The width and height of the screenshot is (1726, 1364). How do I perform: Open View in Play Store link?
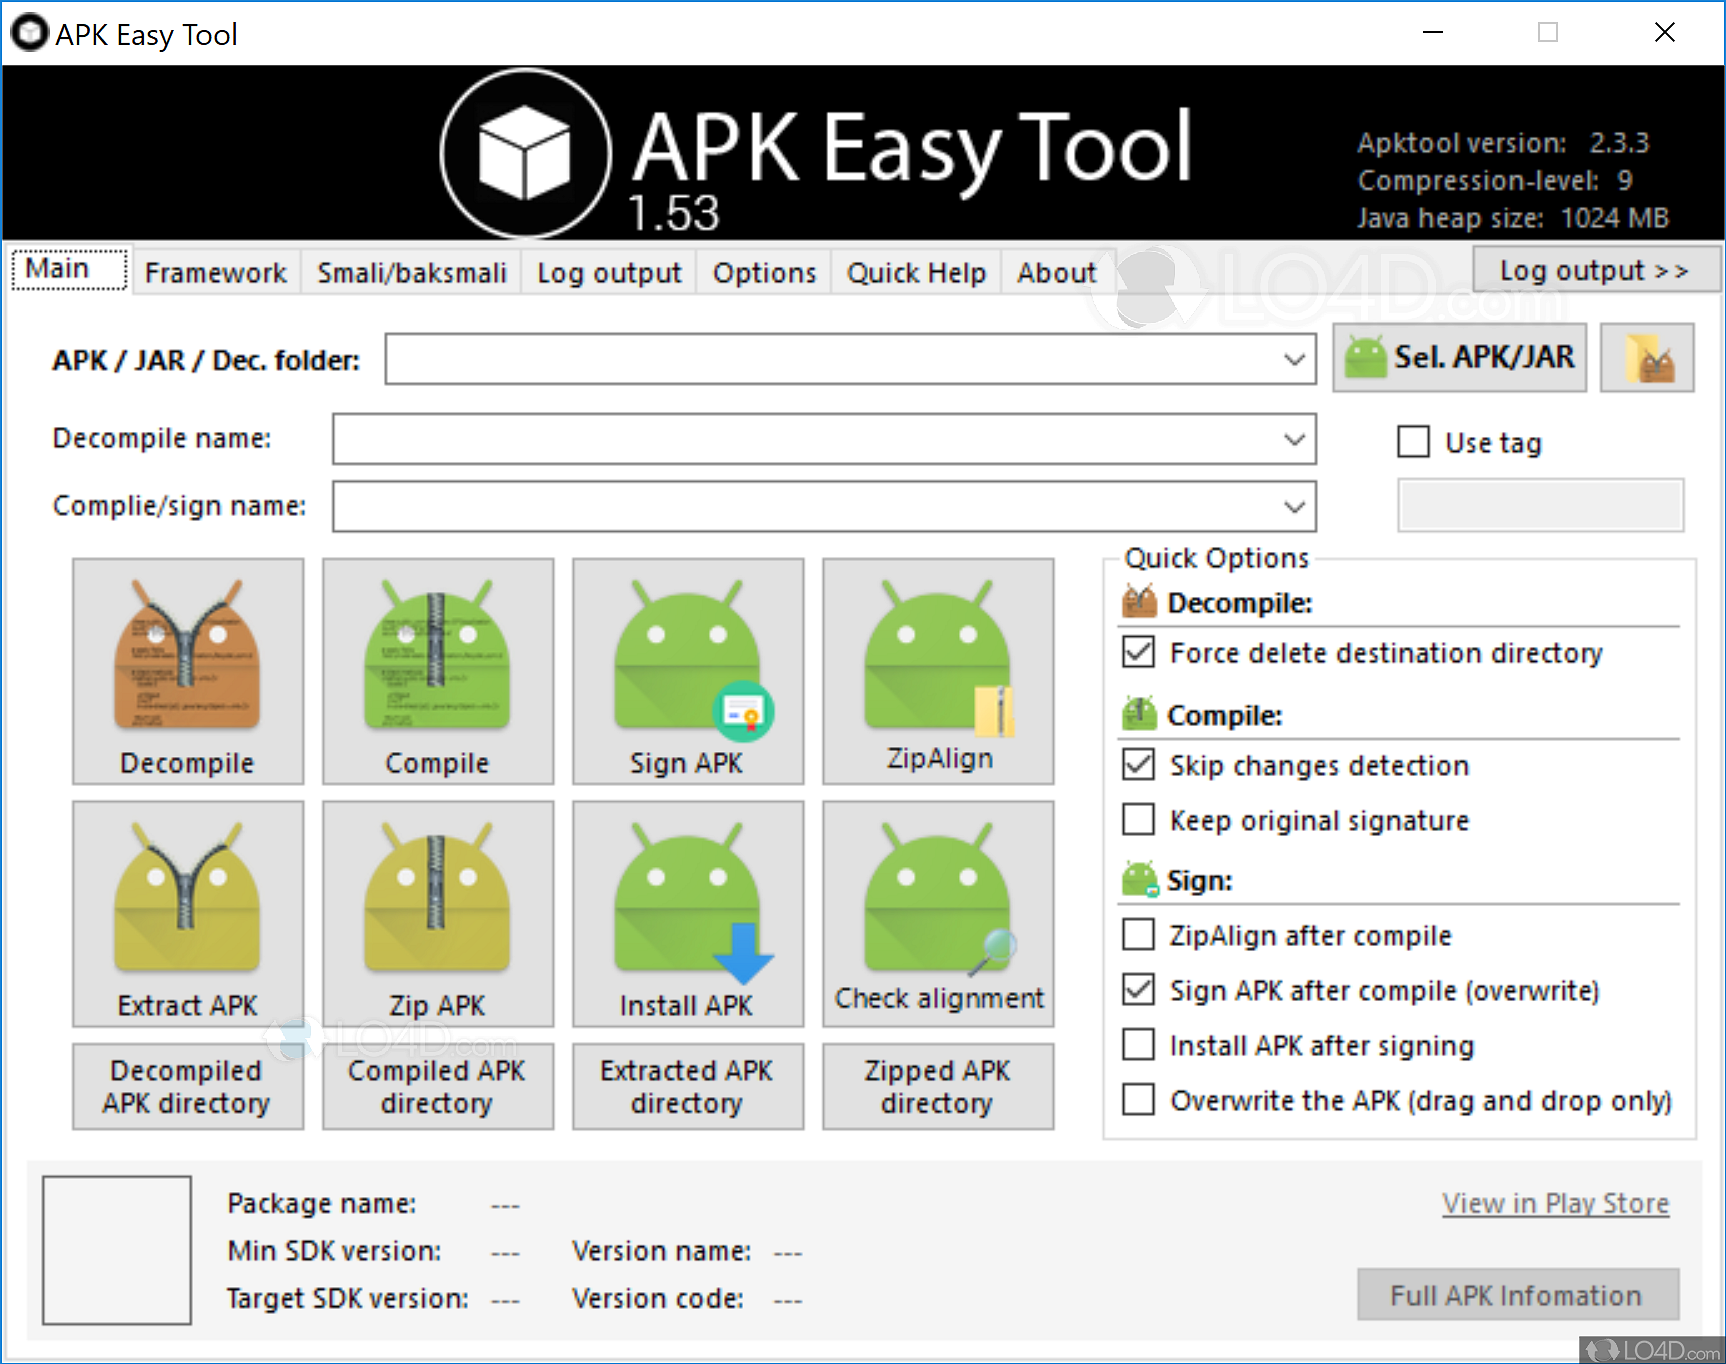pyautogui.click(x=1555, y=1203)
